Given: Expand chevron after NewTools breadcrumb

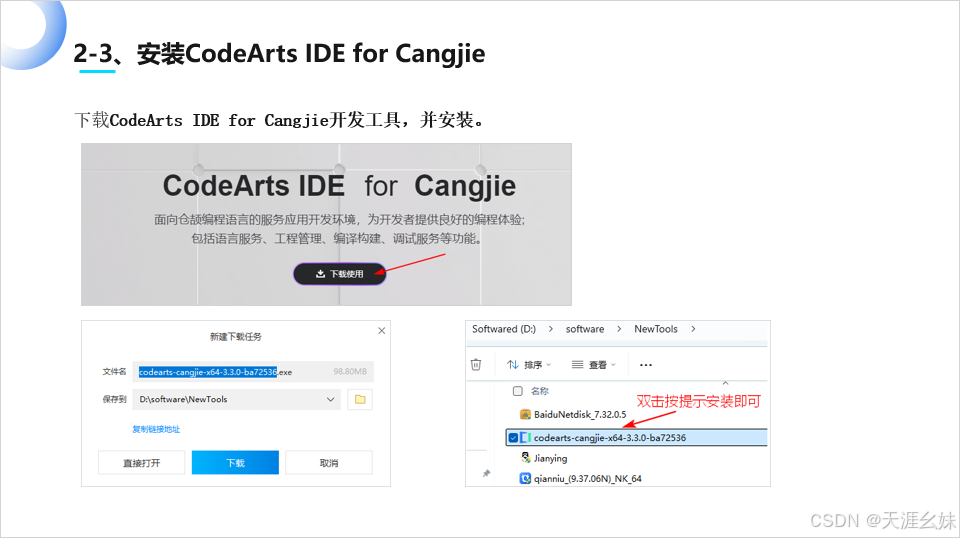Looking at the screenshot, I should (x=693, y=329).
